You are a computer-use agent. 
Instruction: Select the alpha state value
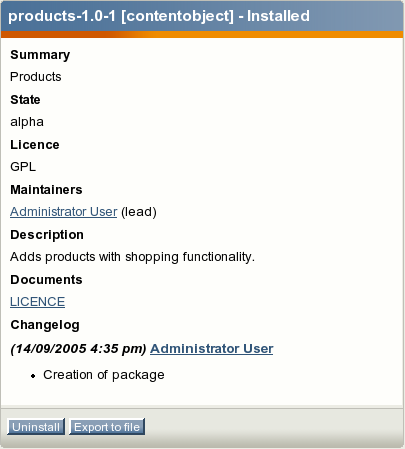click(27, 122)
